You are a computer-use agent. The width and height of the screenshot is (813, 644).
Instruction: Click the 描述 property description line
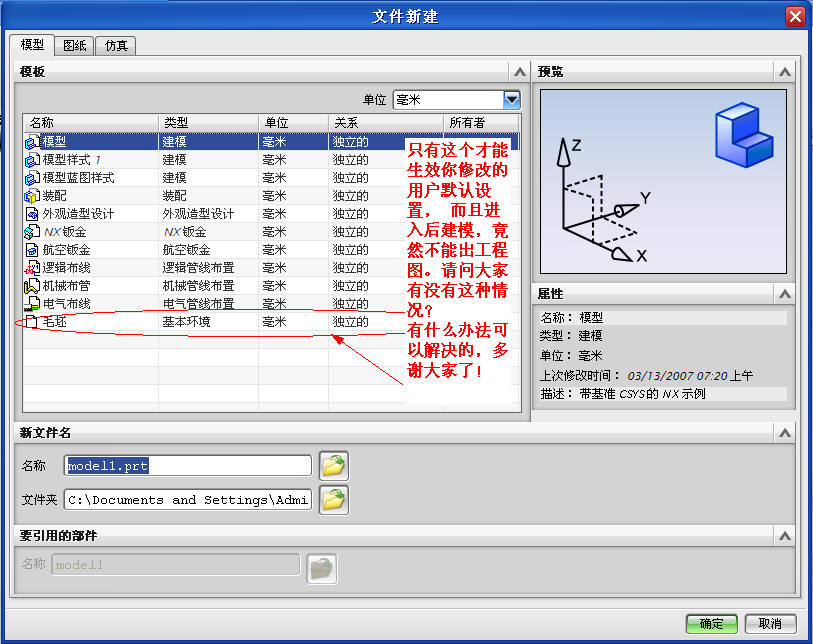pyautogui.click(x=663, y=394)
